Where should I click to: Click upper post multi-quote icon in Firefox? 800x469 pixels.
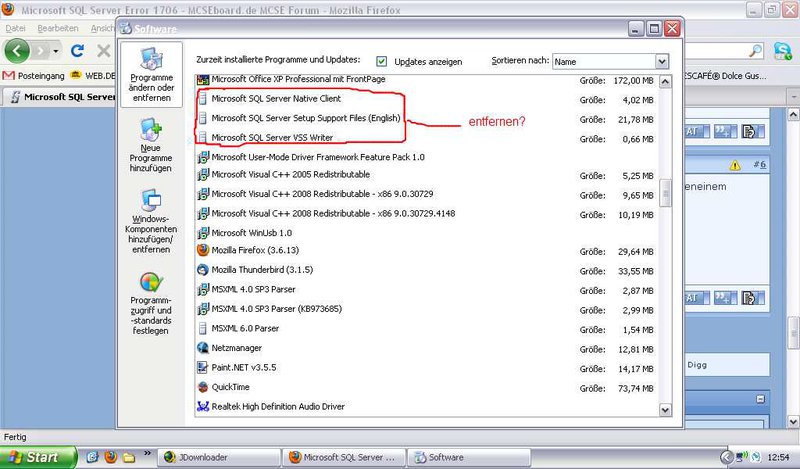pos(725,132)
